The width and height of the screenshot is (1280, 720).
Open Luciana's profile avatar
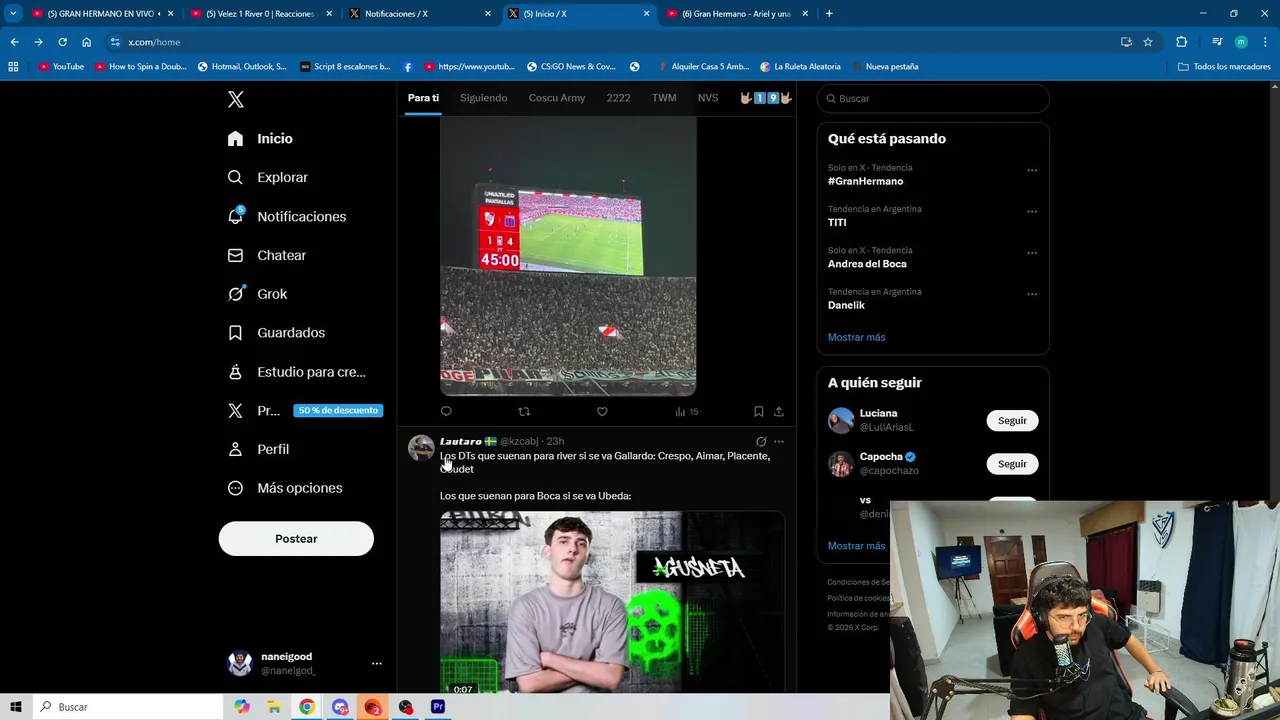(841, 420)
